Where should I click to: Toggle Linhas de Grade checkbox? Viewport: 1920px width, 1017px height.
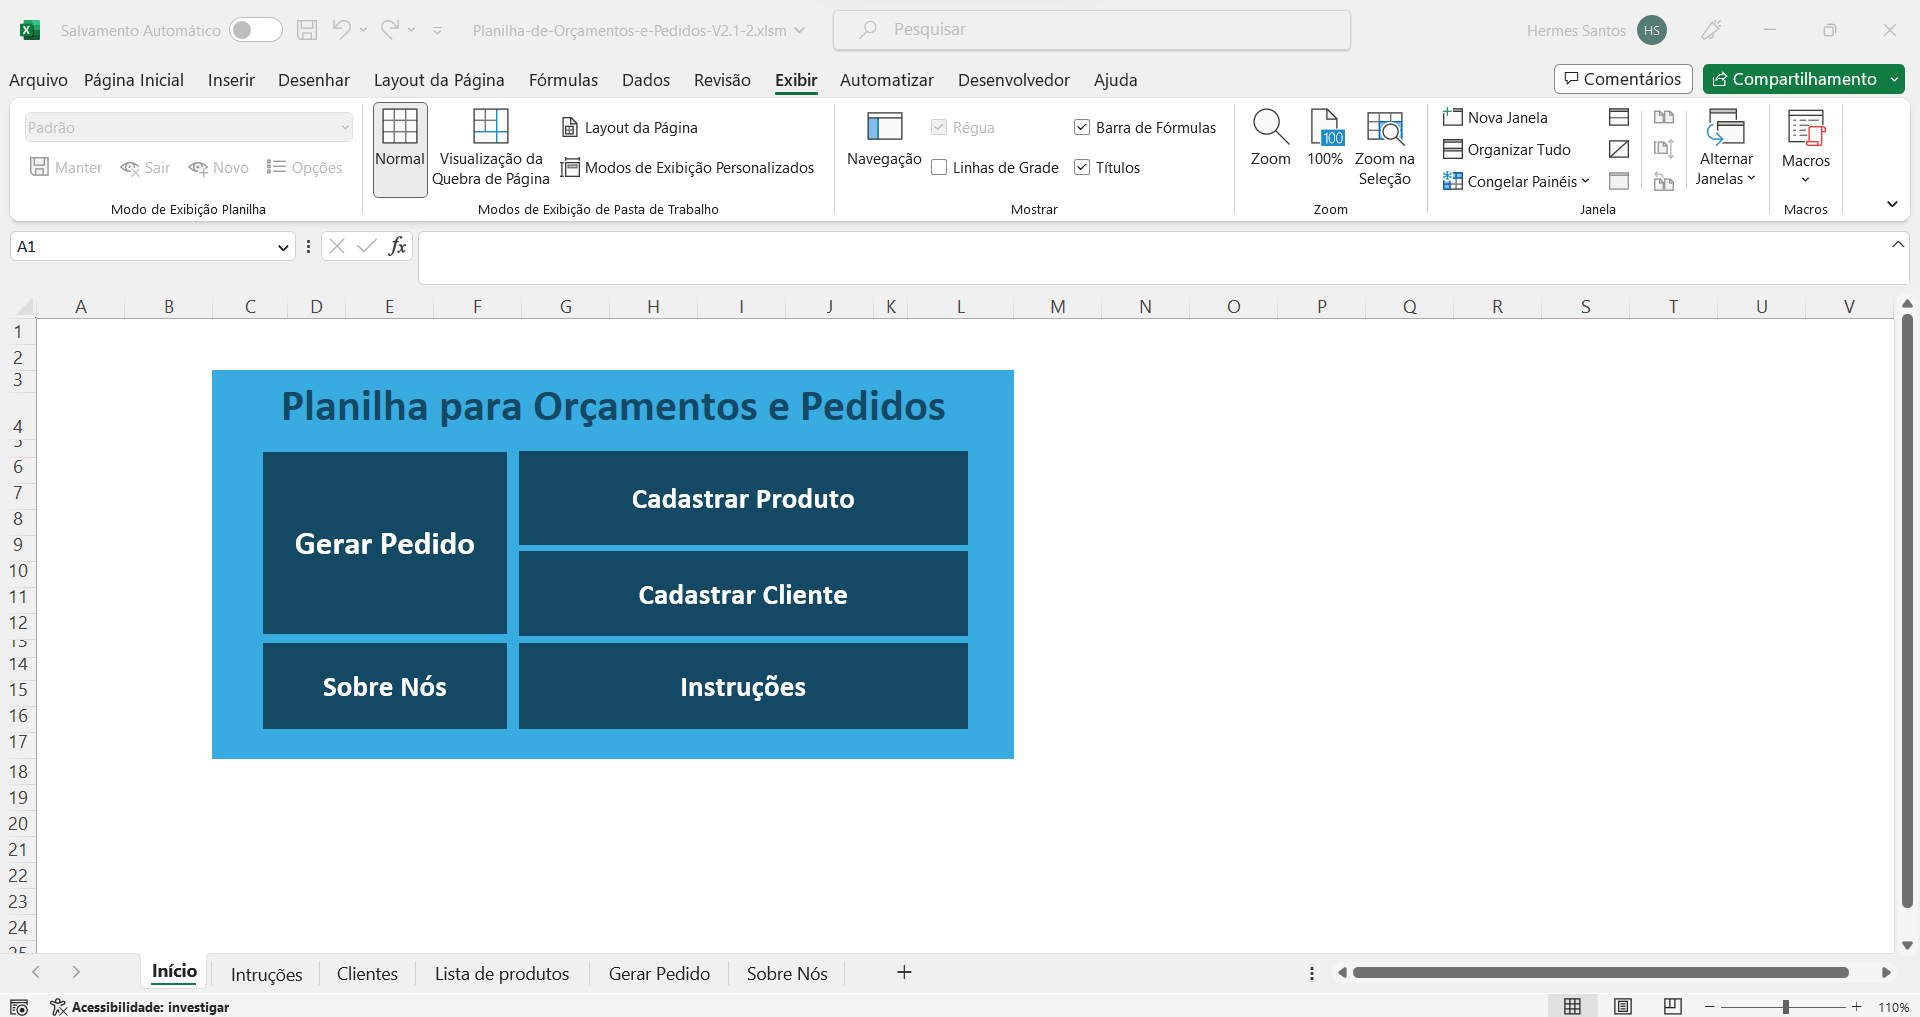[939, 167]
